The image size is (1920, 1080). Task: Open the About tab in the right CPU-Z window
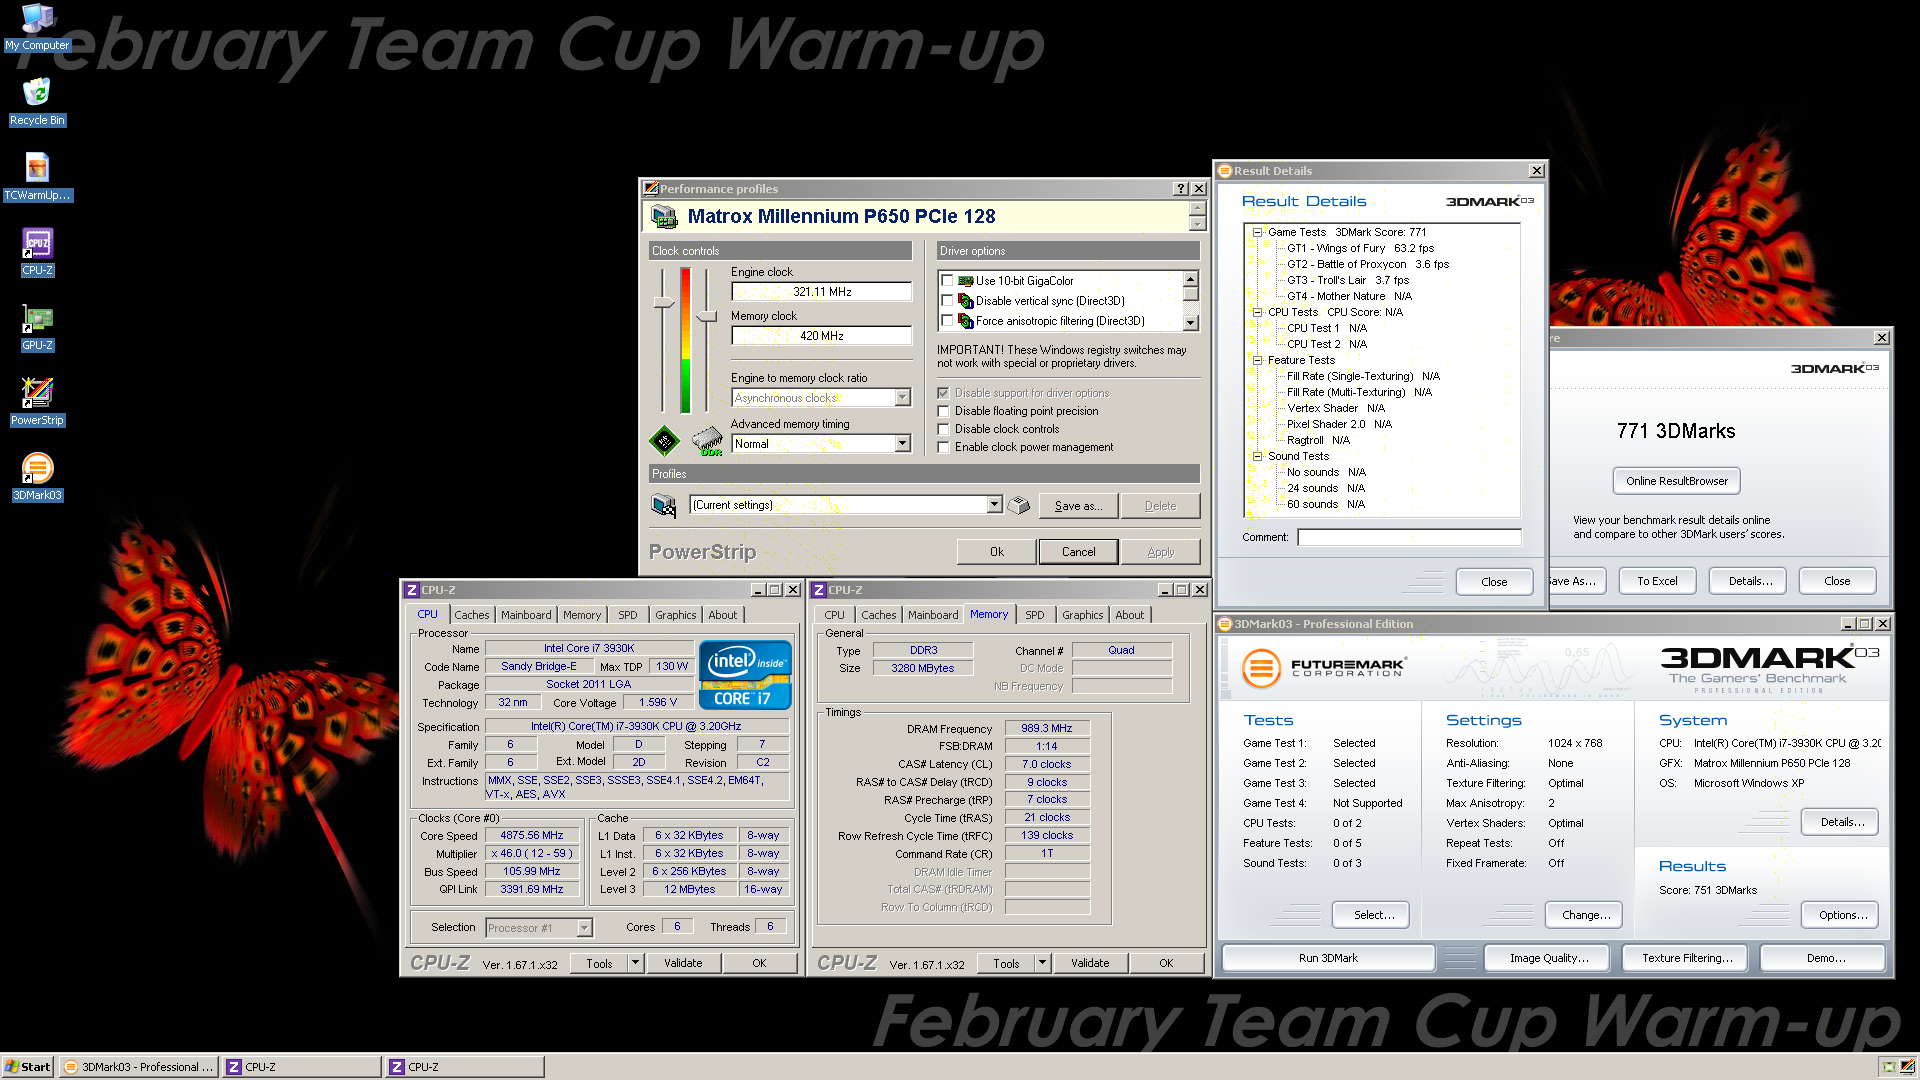point(1130,615)
